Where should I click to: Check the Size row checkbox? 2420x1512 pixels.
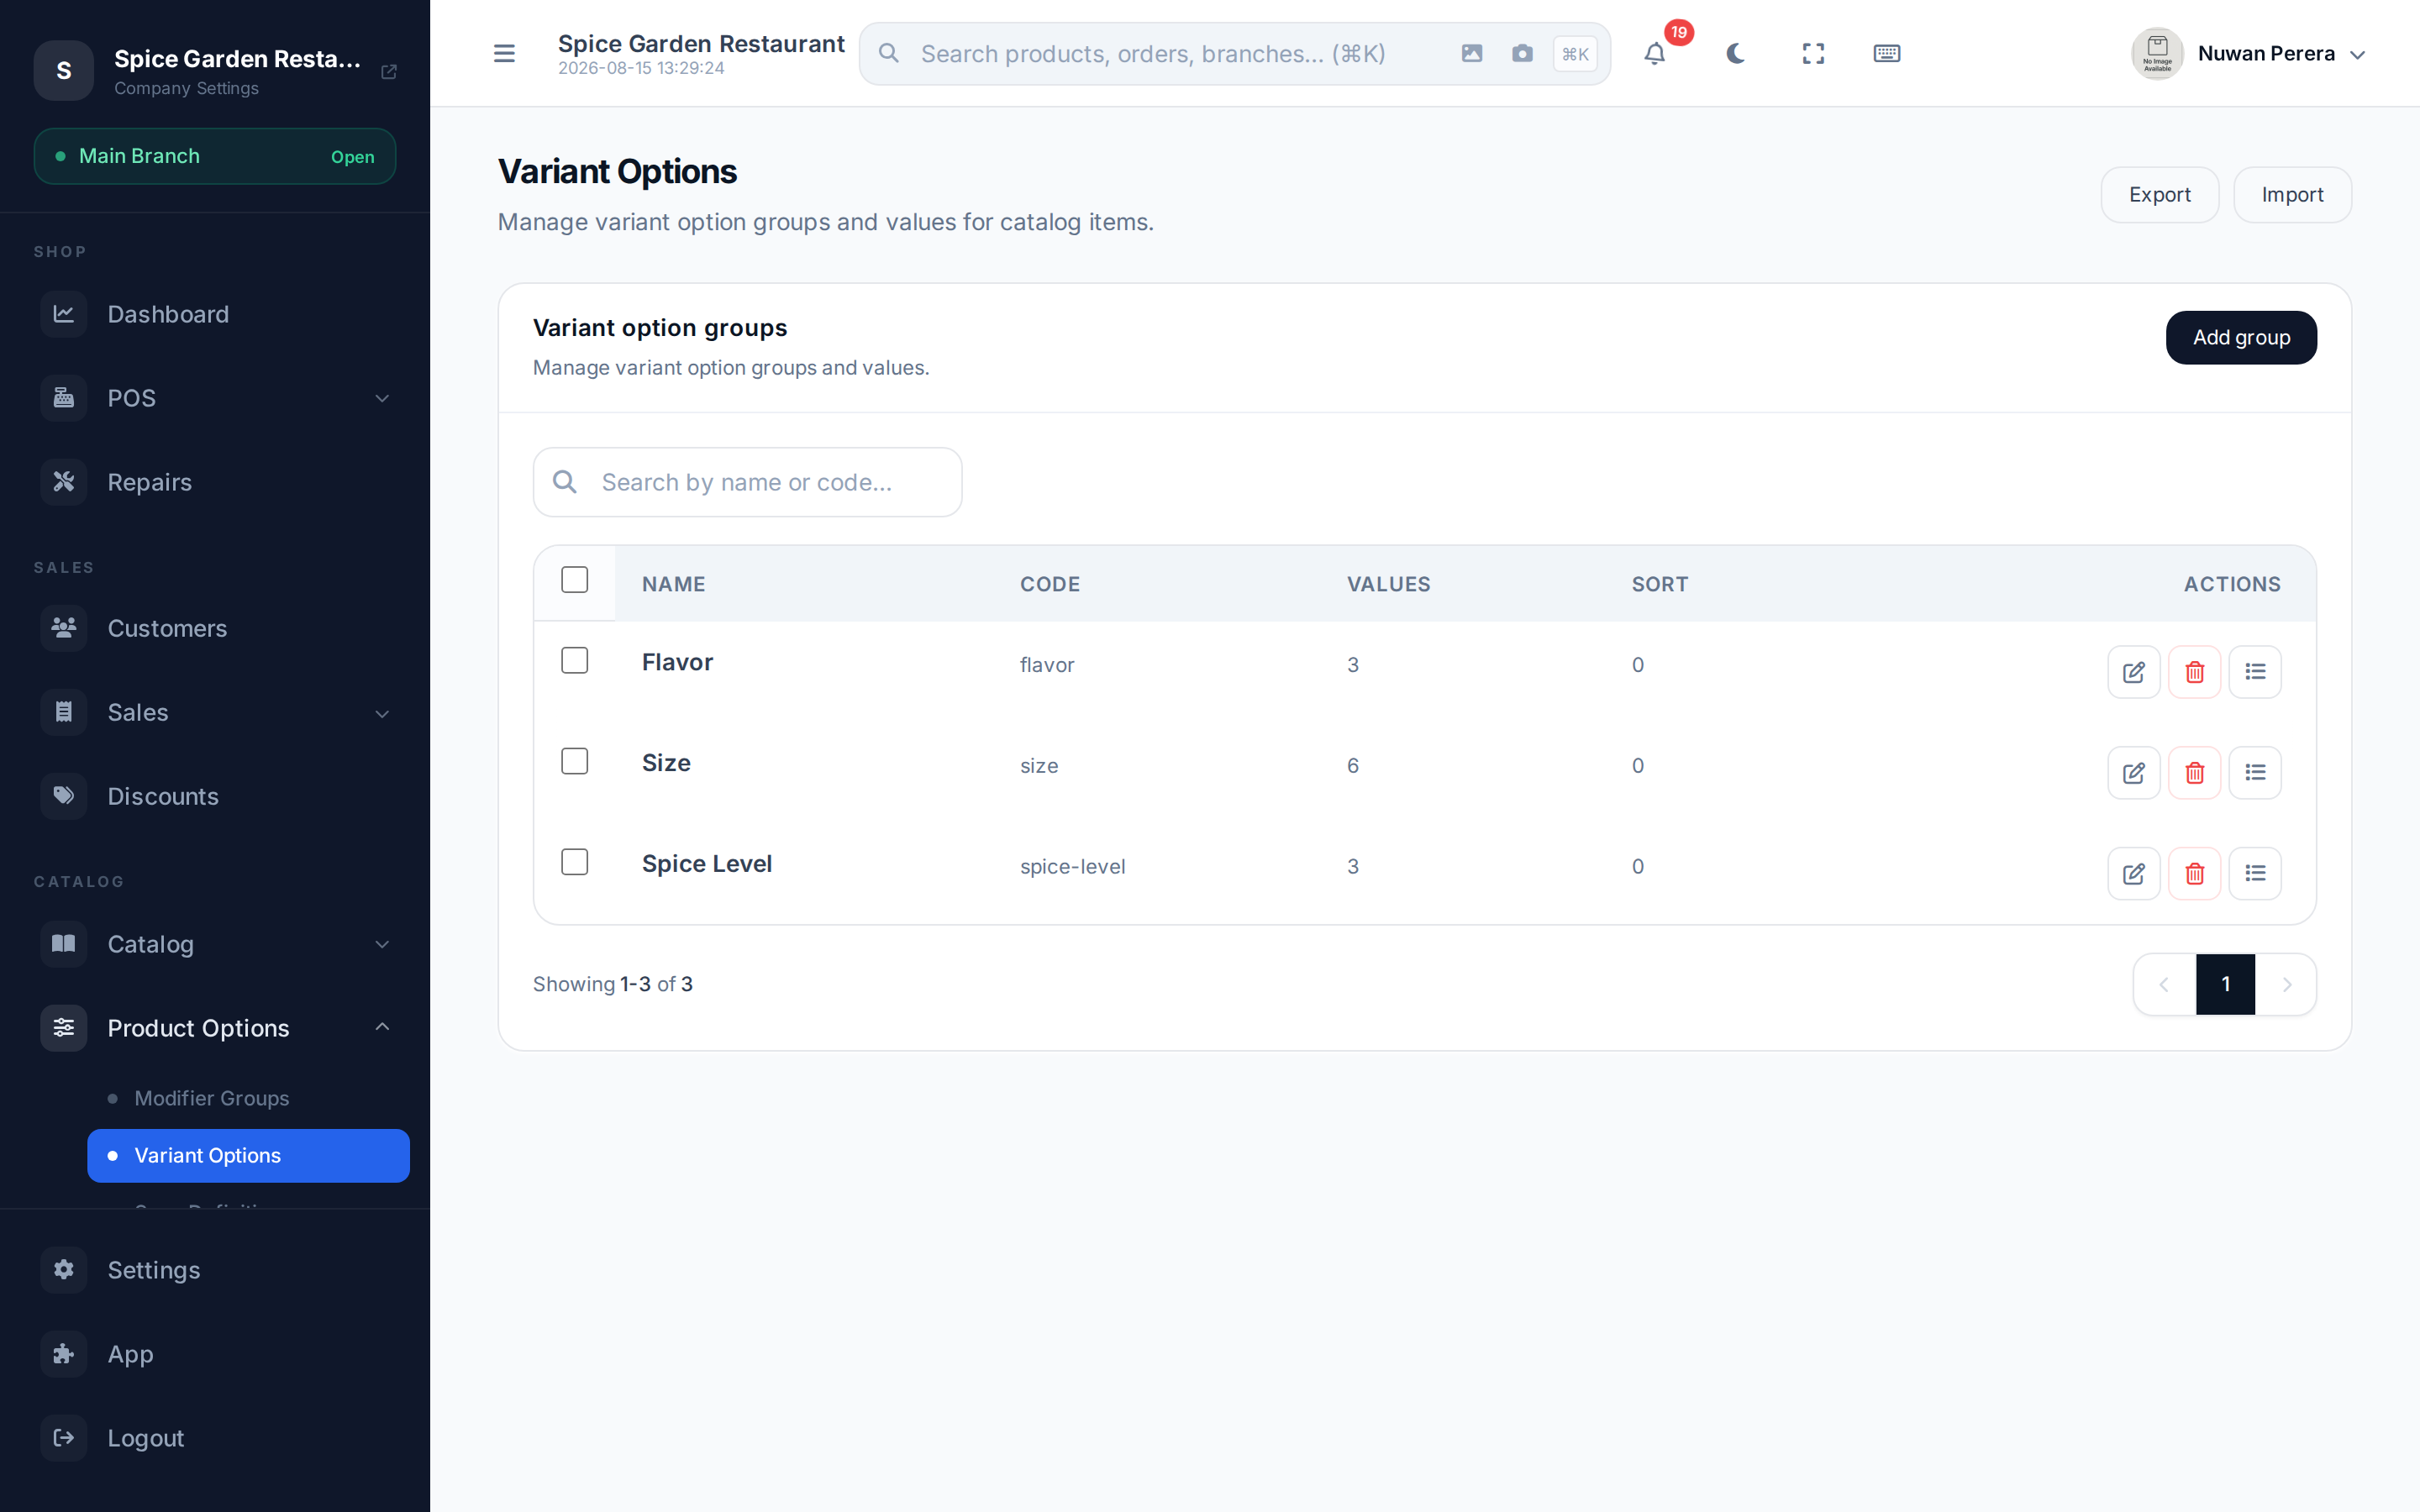[575, 762]
